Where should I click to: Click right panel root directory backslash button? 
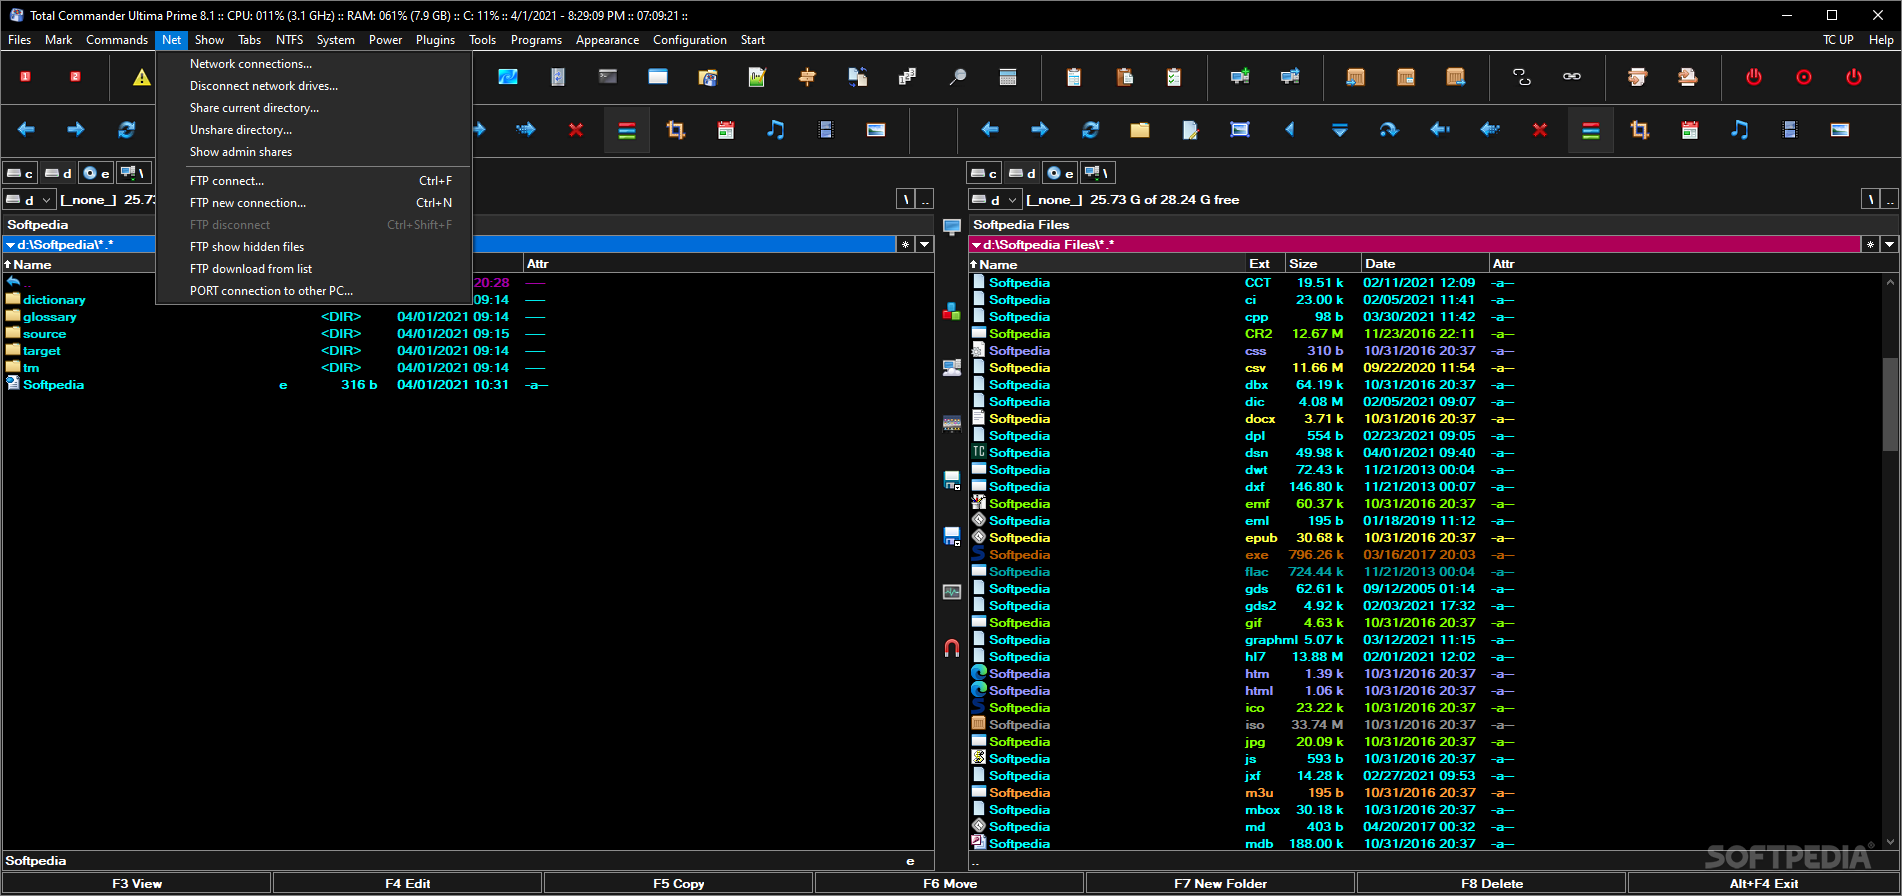click(x=1870, y=199)
